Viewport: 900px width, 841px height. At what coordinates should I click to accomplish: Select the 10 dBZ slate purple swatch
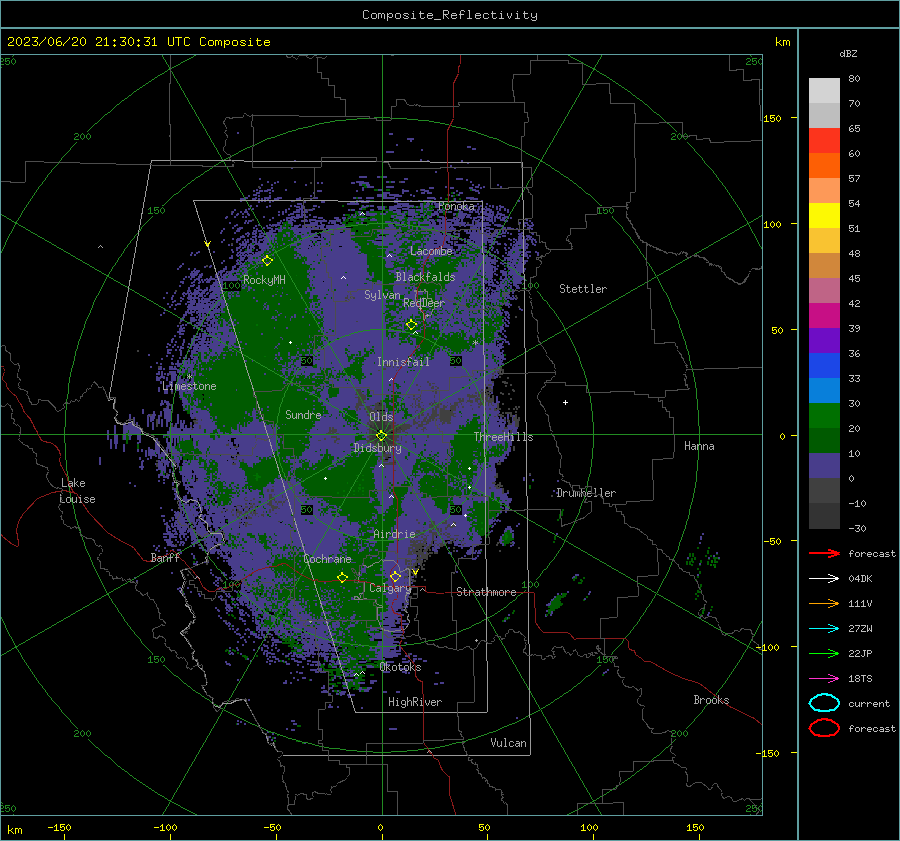pyautogui.click(x=824, y=466)
